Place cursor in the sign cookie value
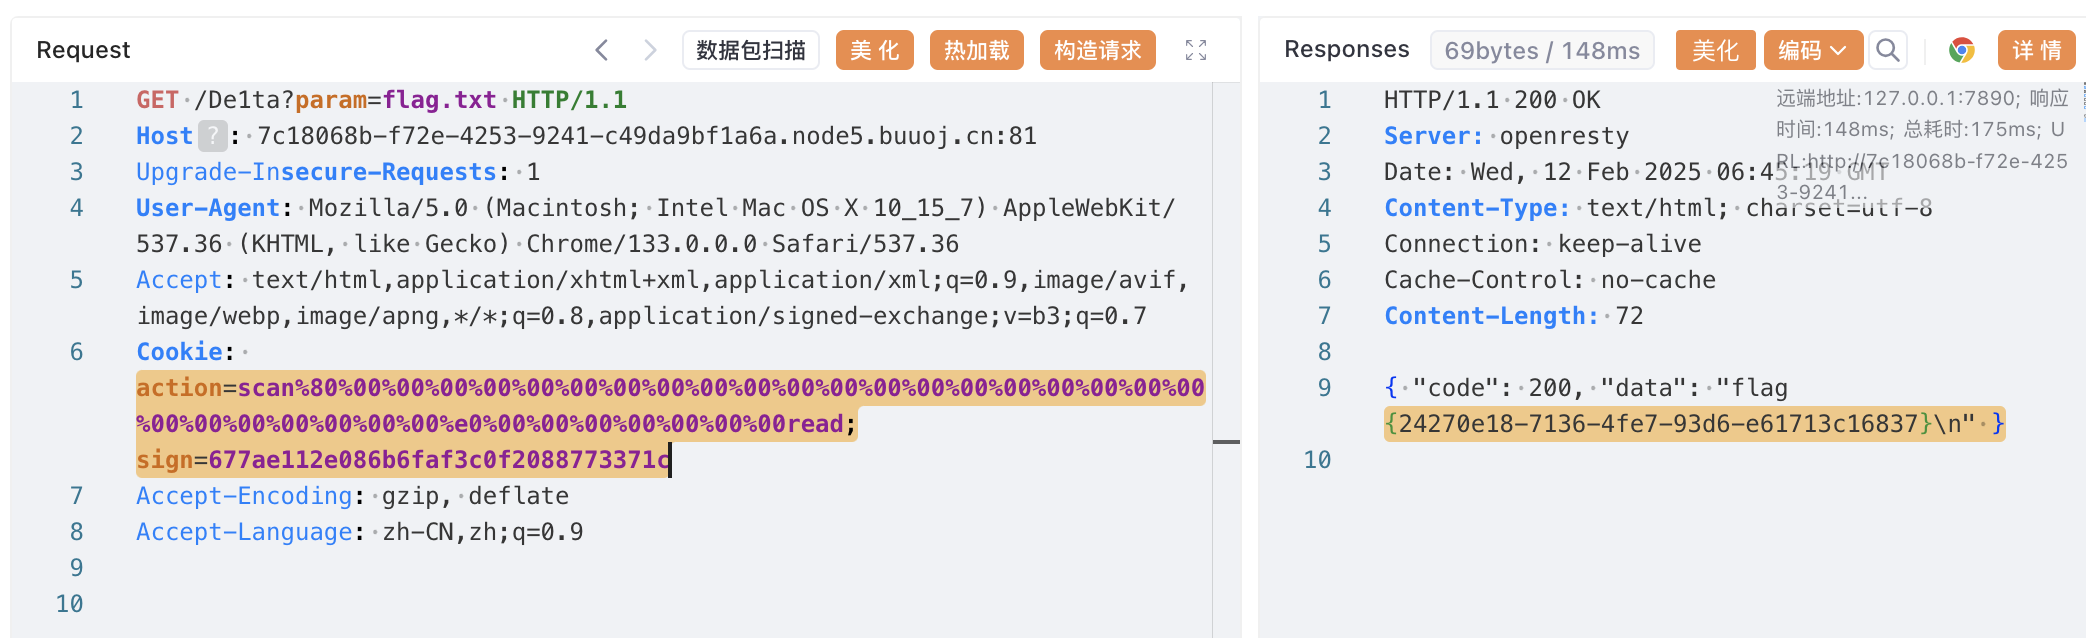 [438, 460]
